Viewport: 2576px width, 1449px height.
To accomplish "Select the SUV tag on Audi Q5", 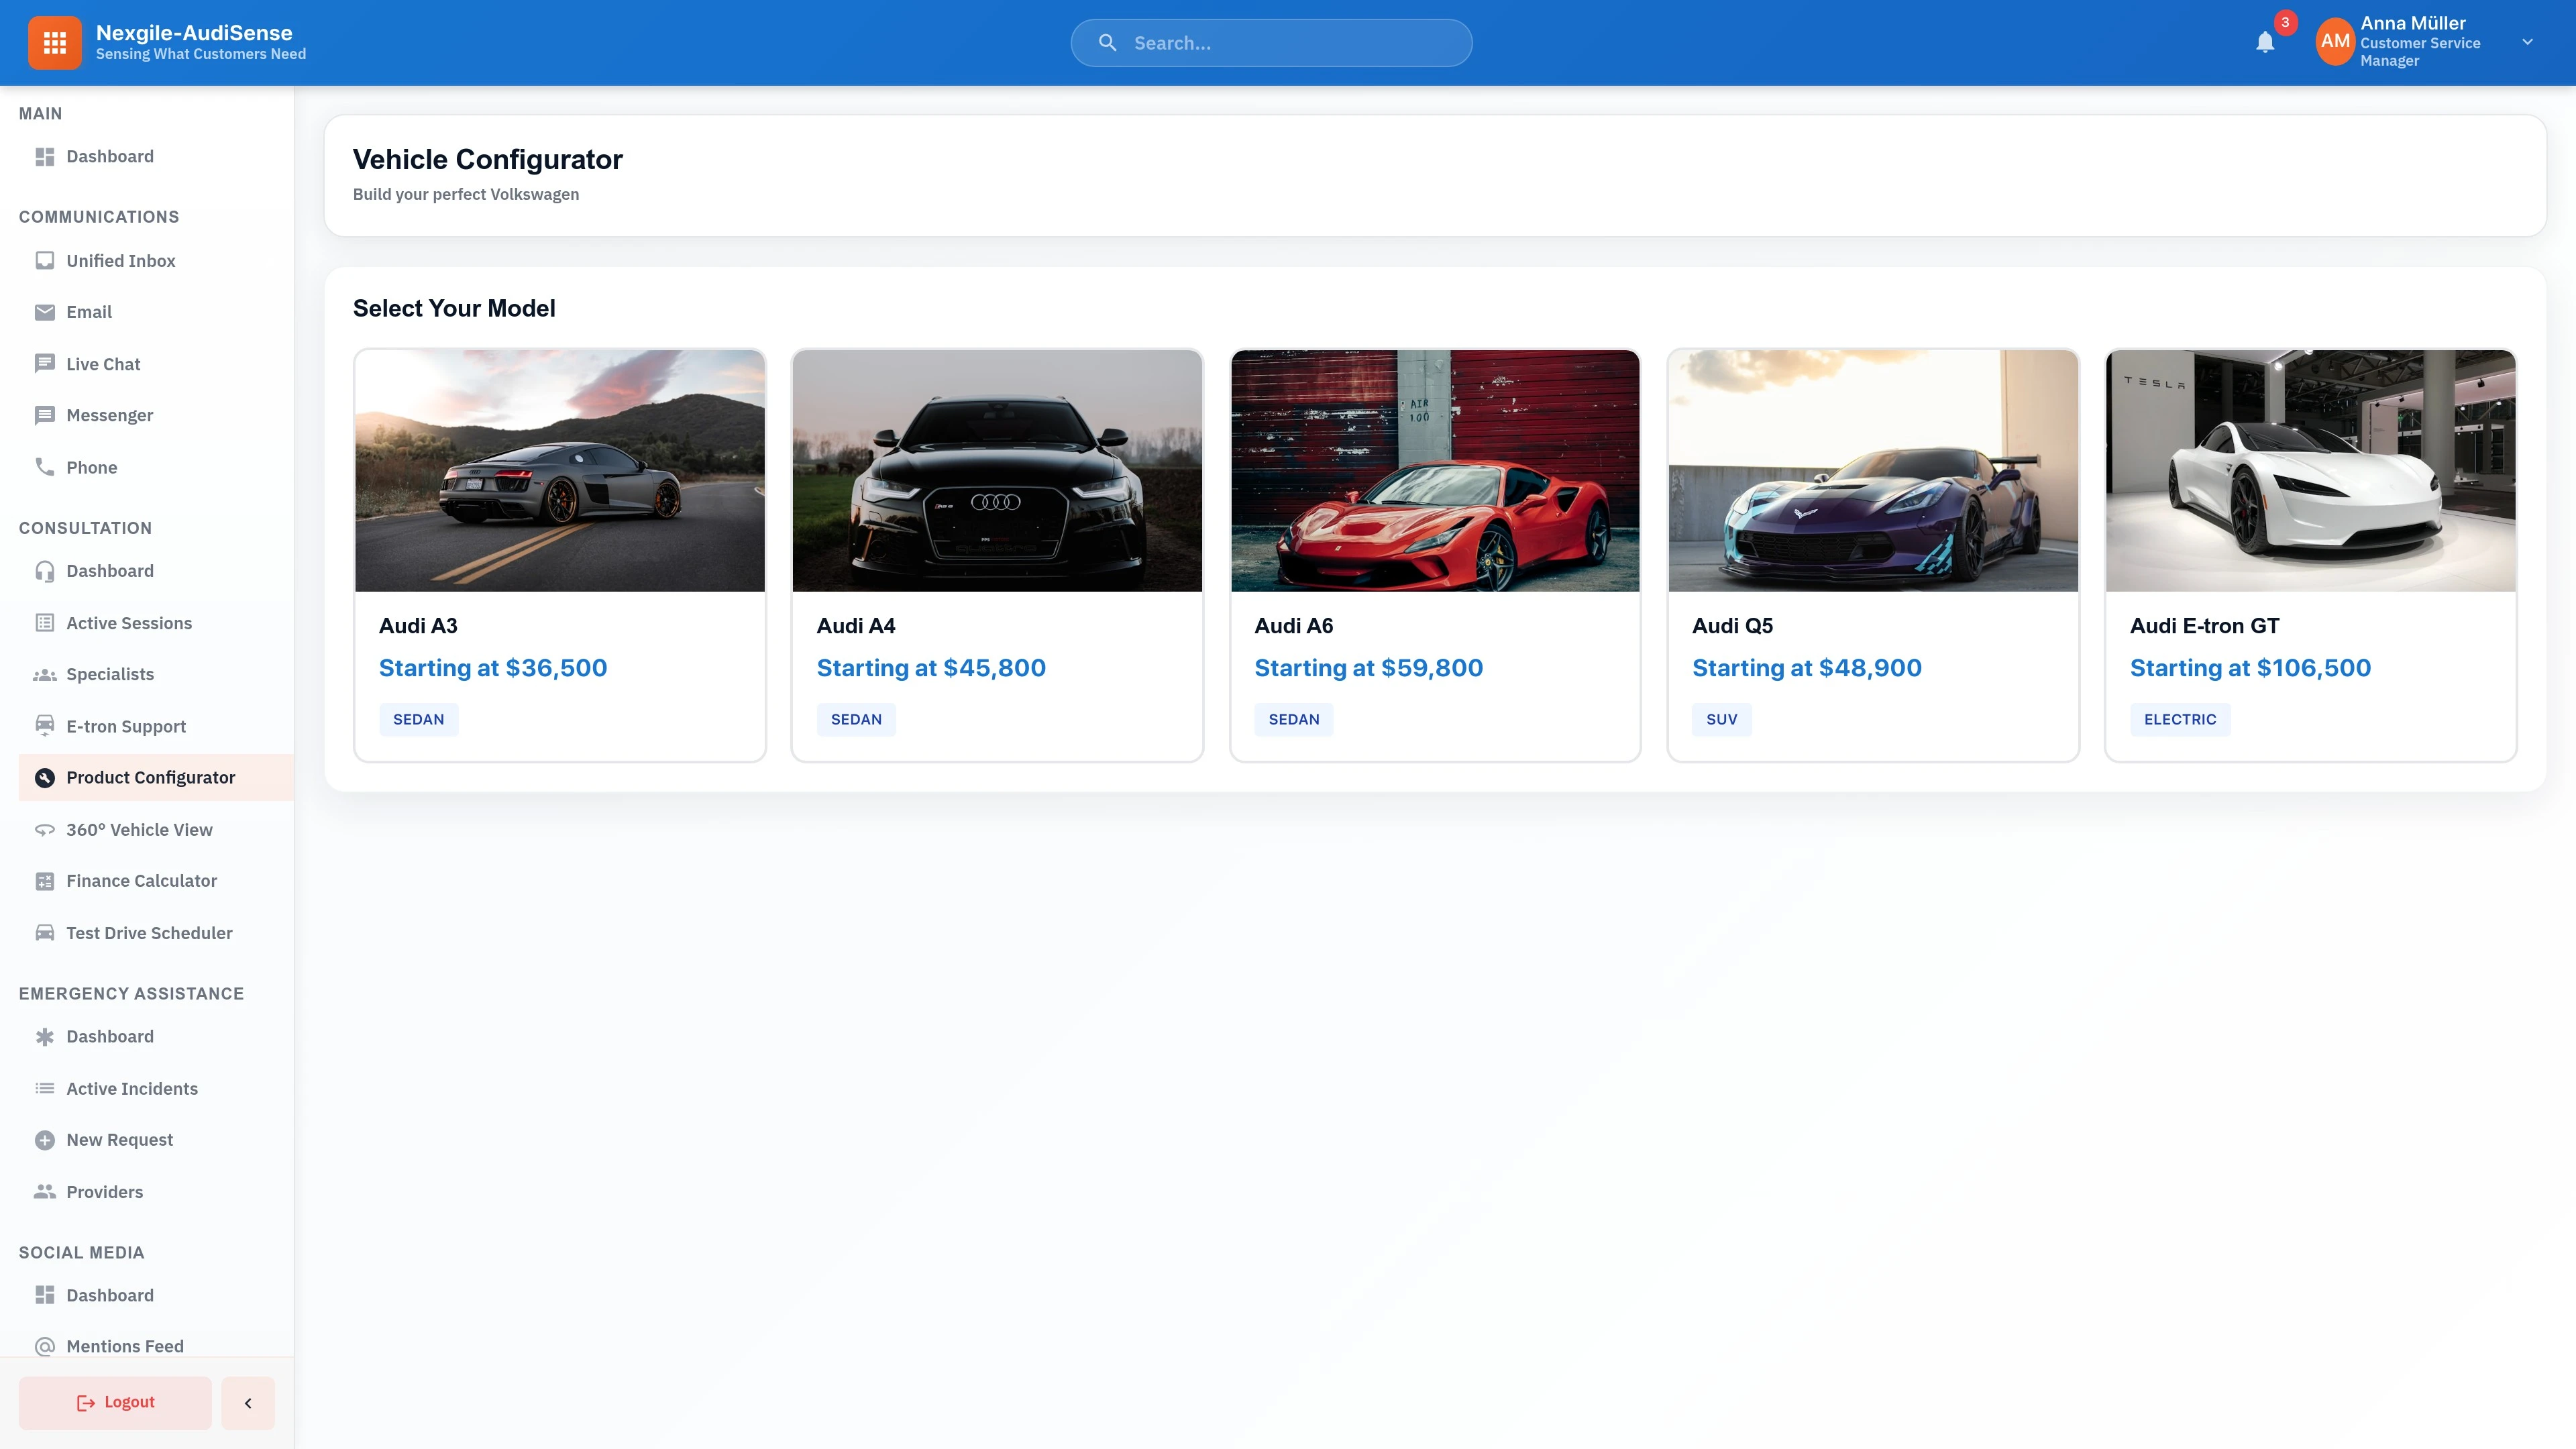I will point(1721,719).
